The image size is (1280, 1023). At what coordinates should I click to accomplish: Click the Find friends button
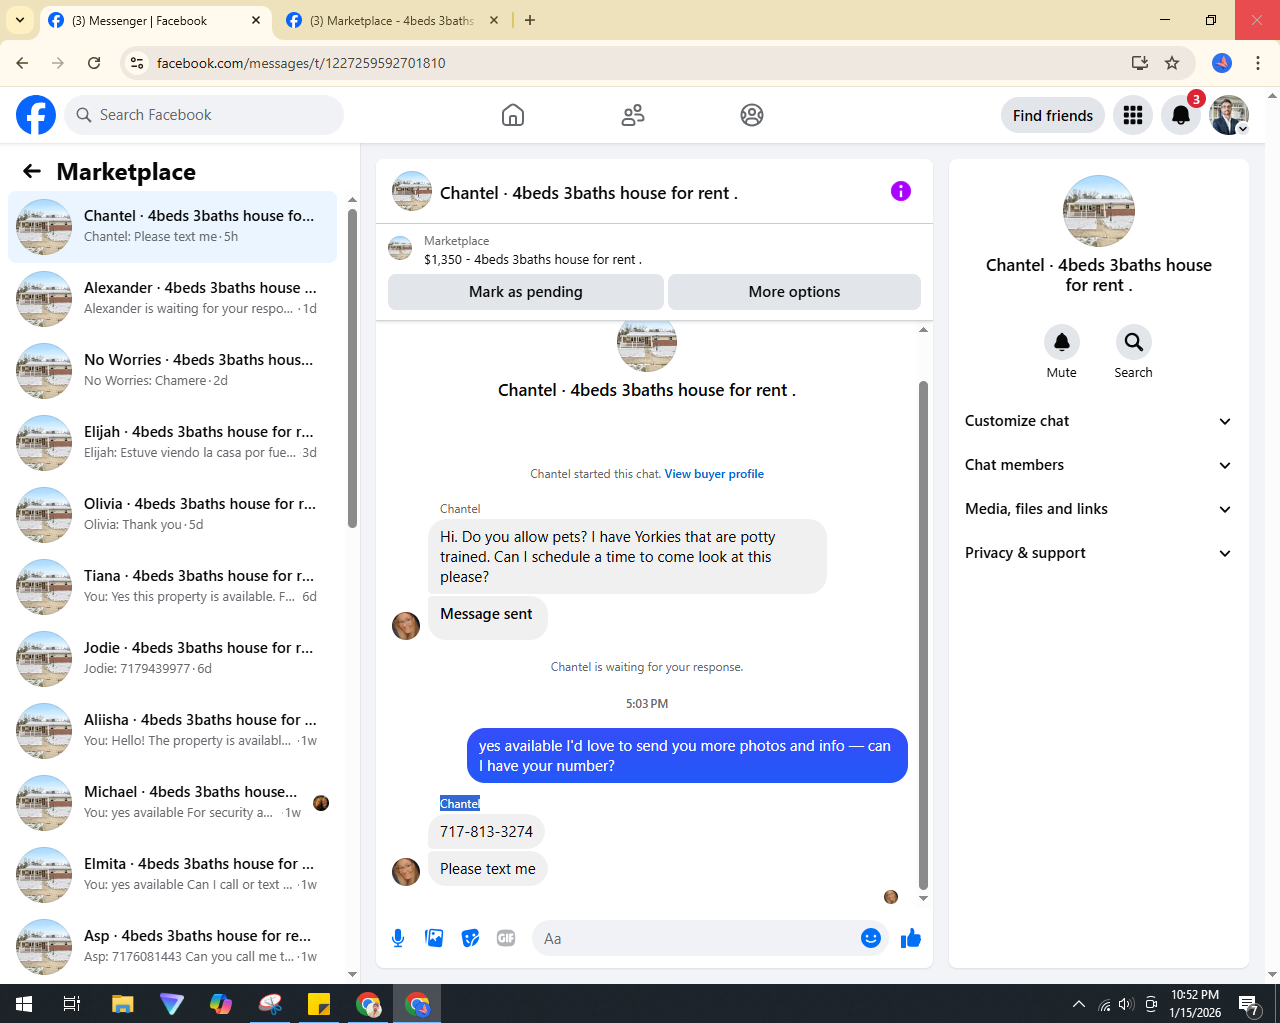[1053, 115]
